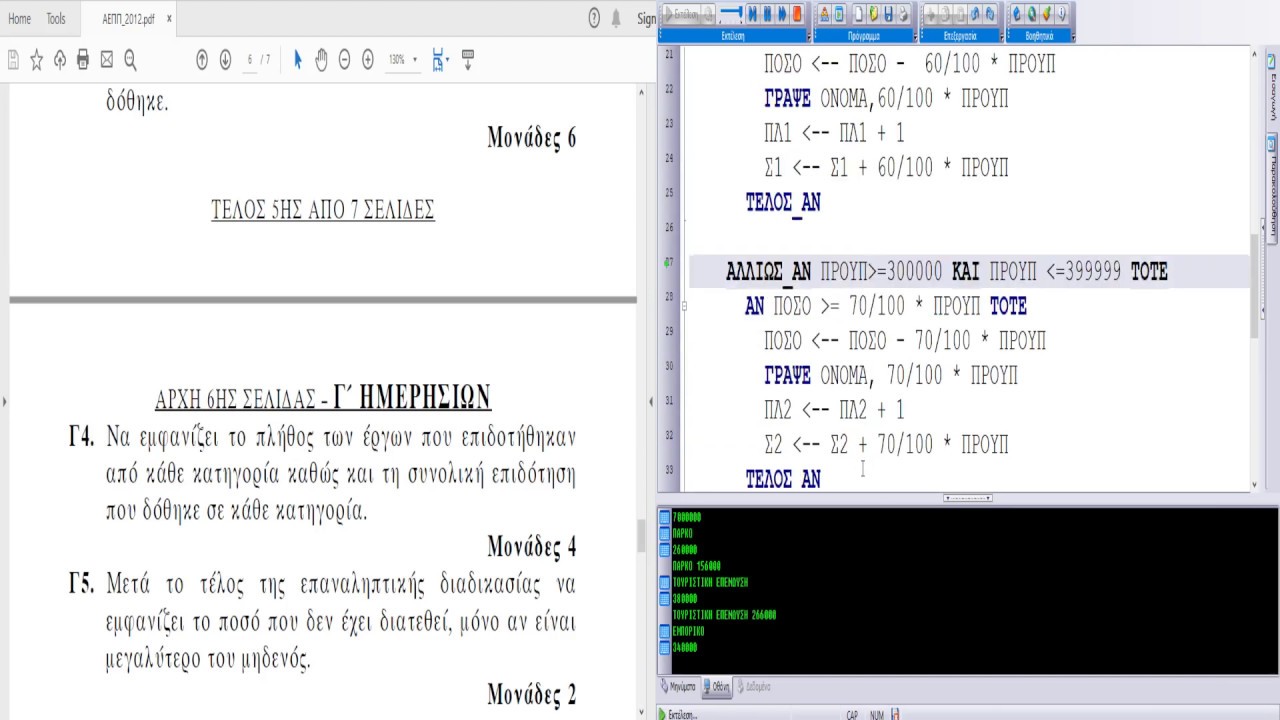Open the PDF help question mark icon
This screenshot has width=1280, height=720.
[594, 18]
